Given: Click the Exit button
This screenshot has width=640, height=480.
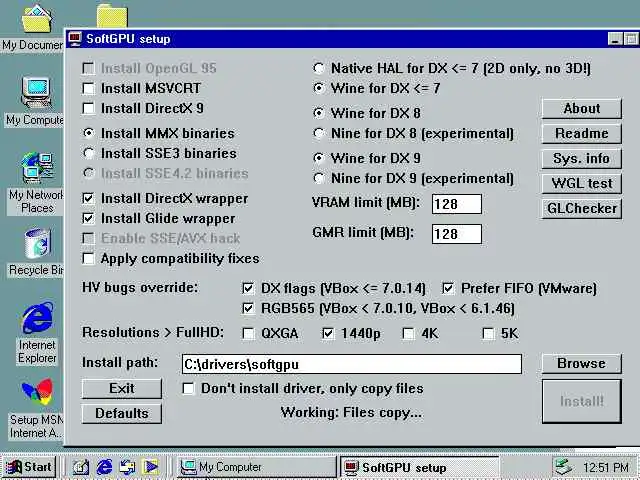Looking at the screenshot, I should (122, 388).
